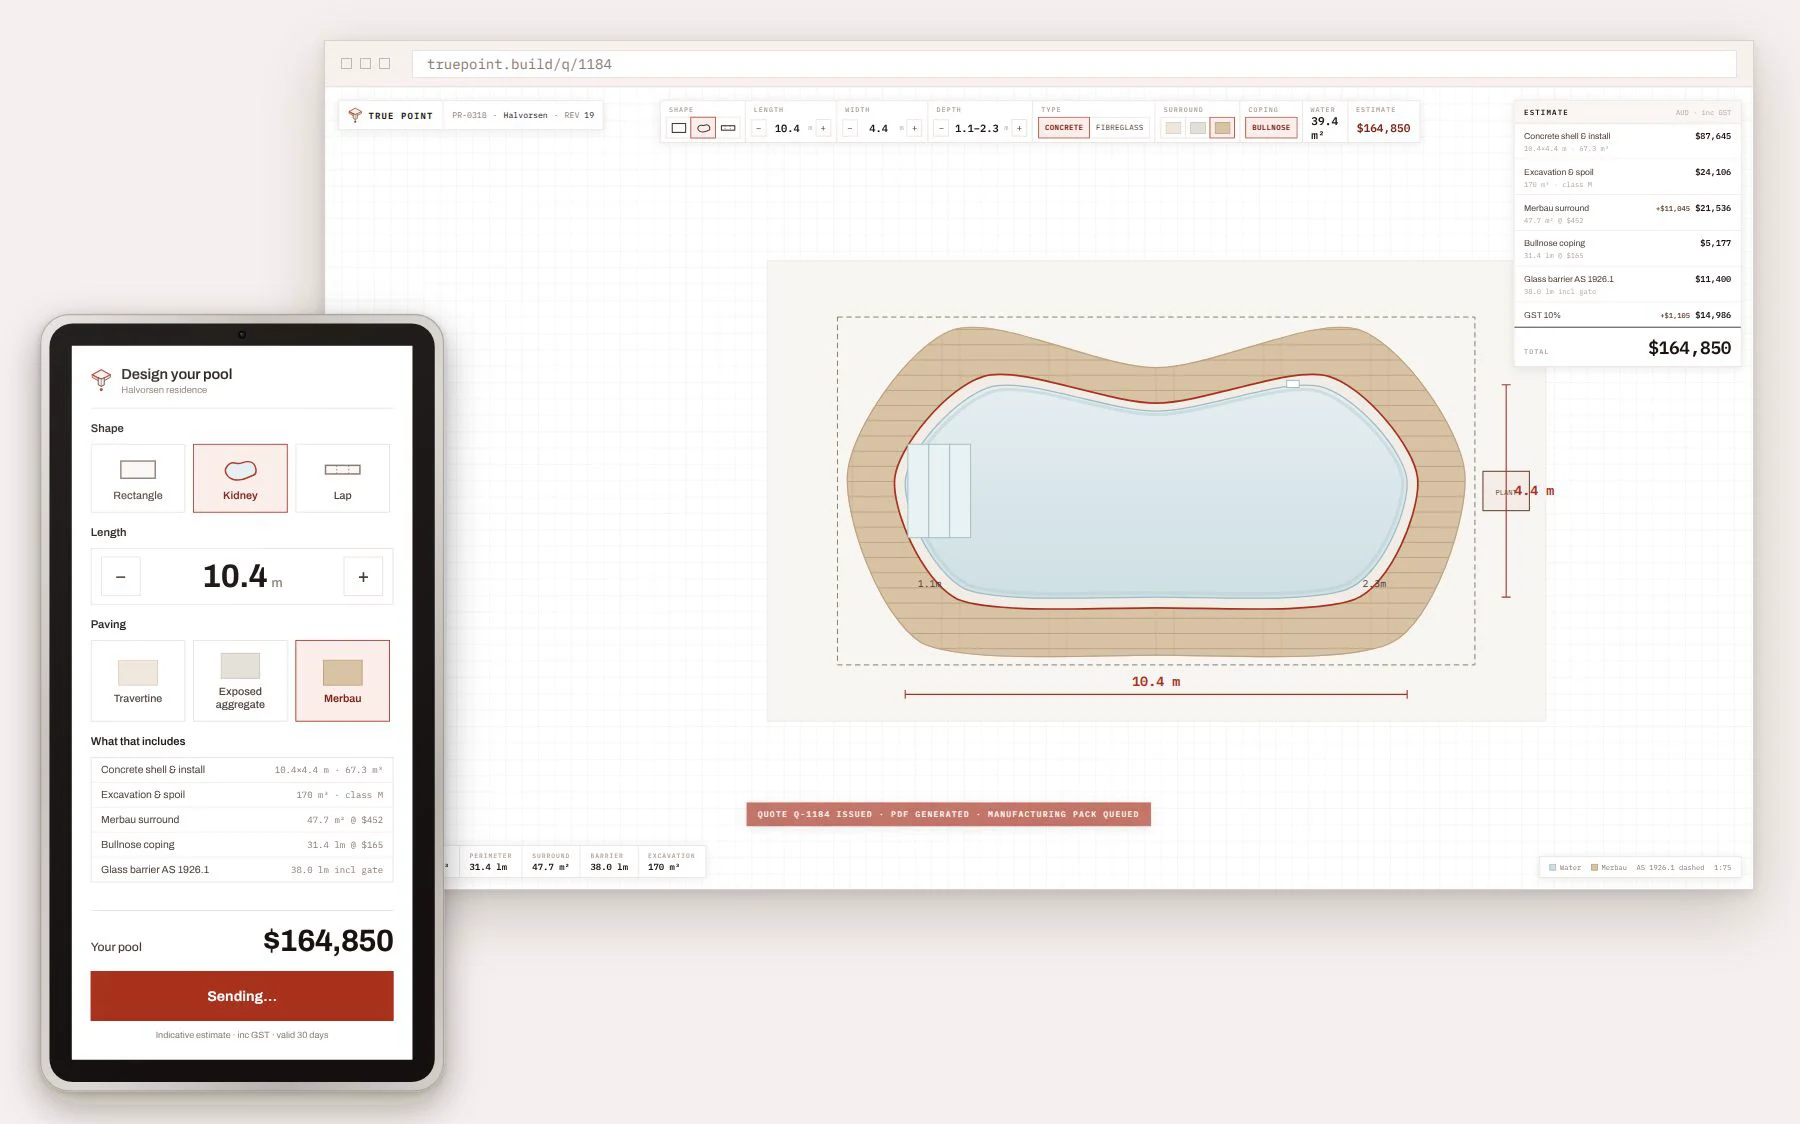1800x1124 pixels.
Task: Click Excavation & spoil row on tablet
Action: (x=242, y=795)
